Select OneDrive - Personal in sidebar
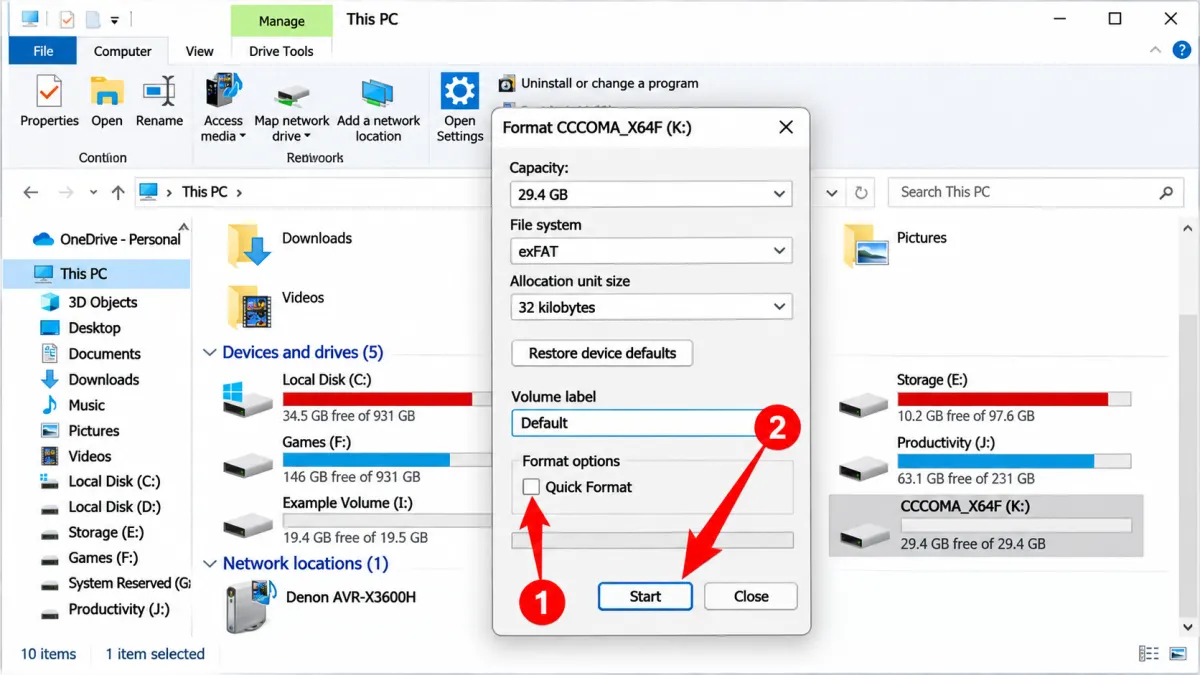 107,239
